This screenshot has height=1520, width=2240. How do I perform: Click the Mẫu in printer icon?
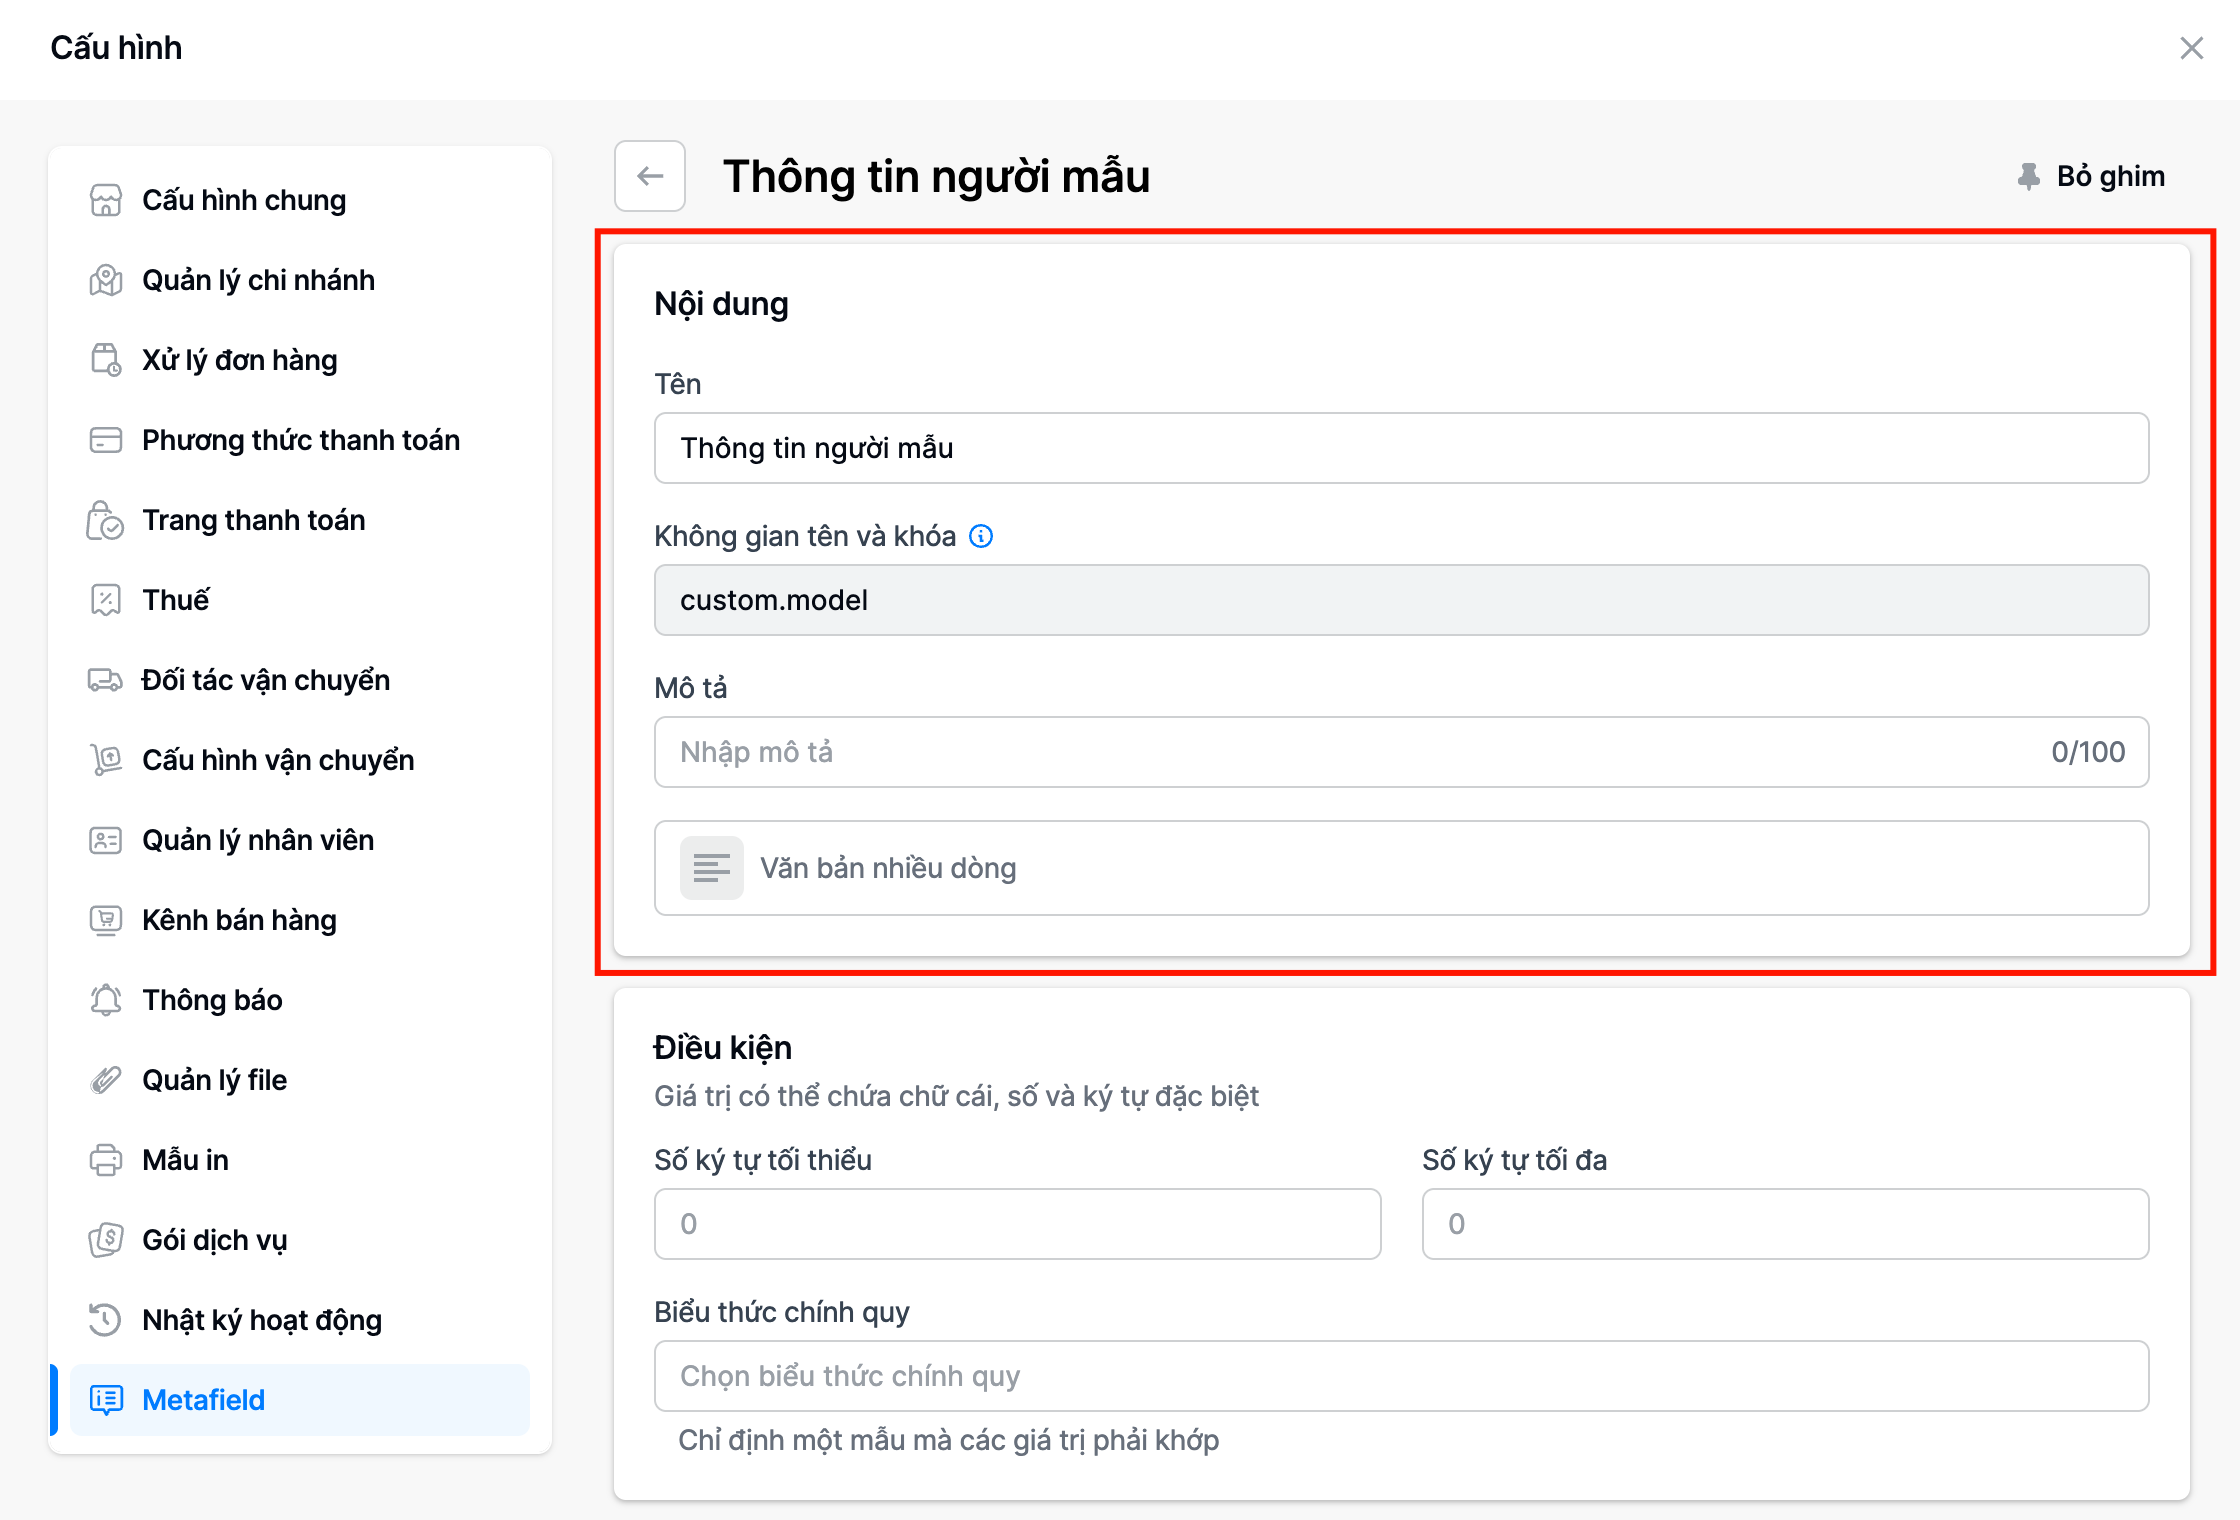point(106,1160)
